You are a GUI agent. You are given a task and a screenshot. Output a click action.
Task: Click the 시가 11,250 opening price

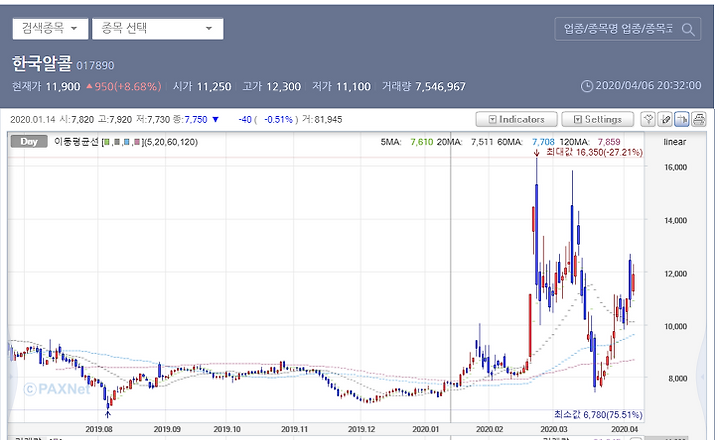pyautogui.click(x=202, y=86)
